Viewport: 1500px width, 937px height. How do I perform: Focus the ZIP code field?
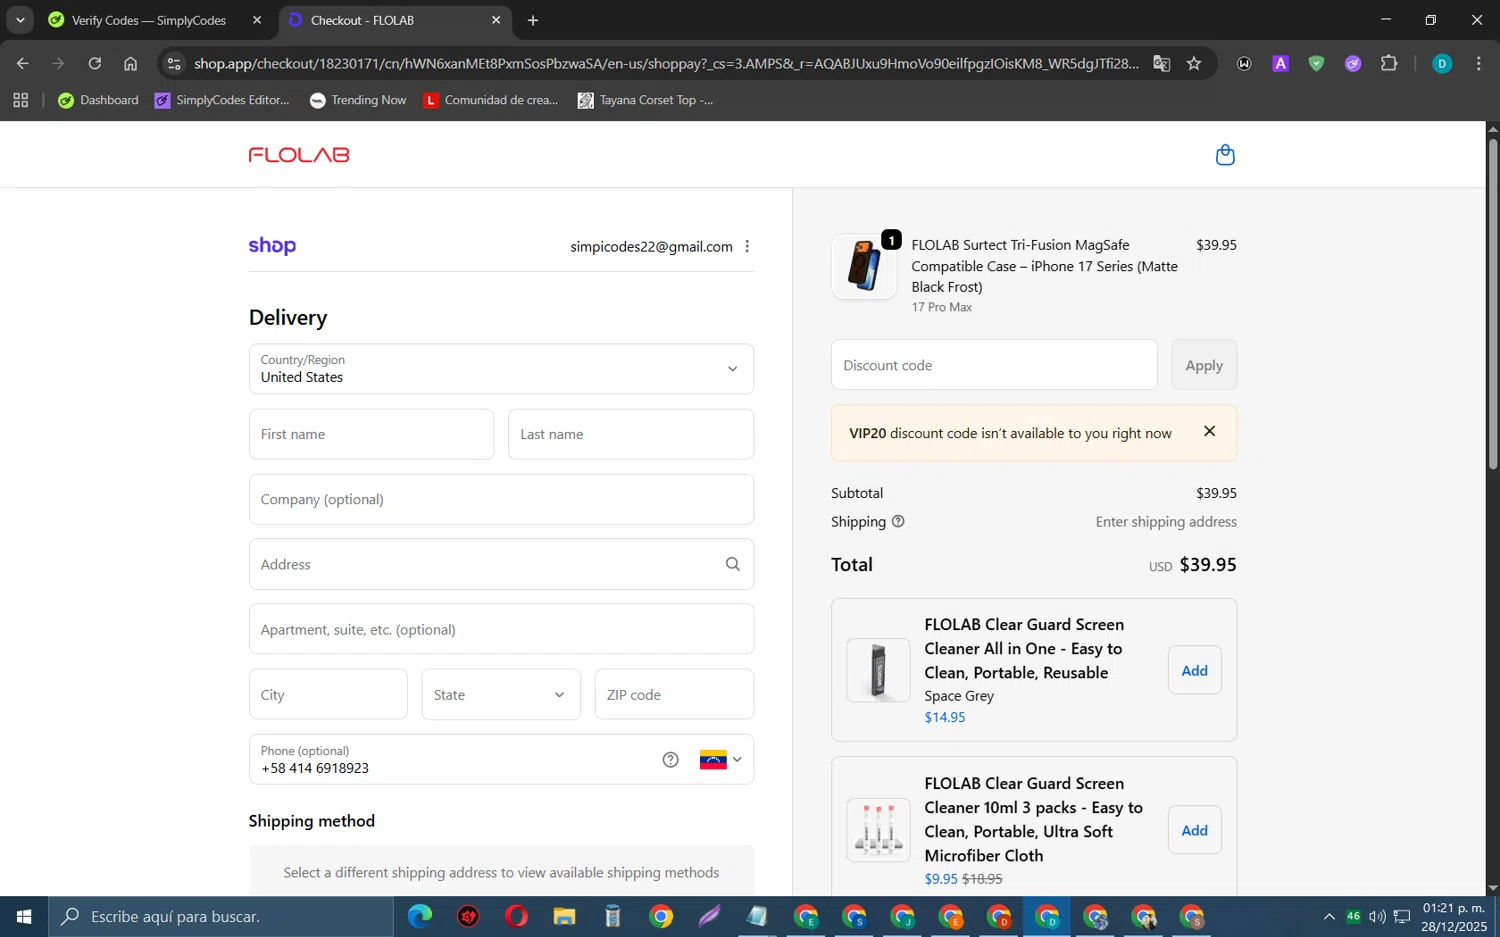click(674, 694)
